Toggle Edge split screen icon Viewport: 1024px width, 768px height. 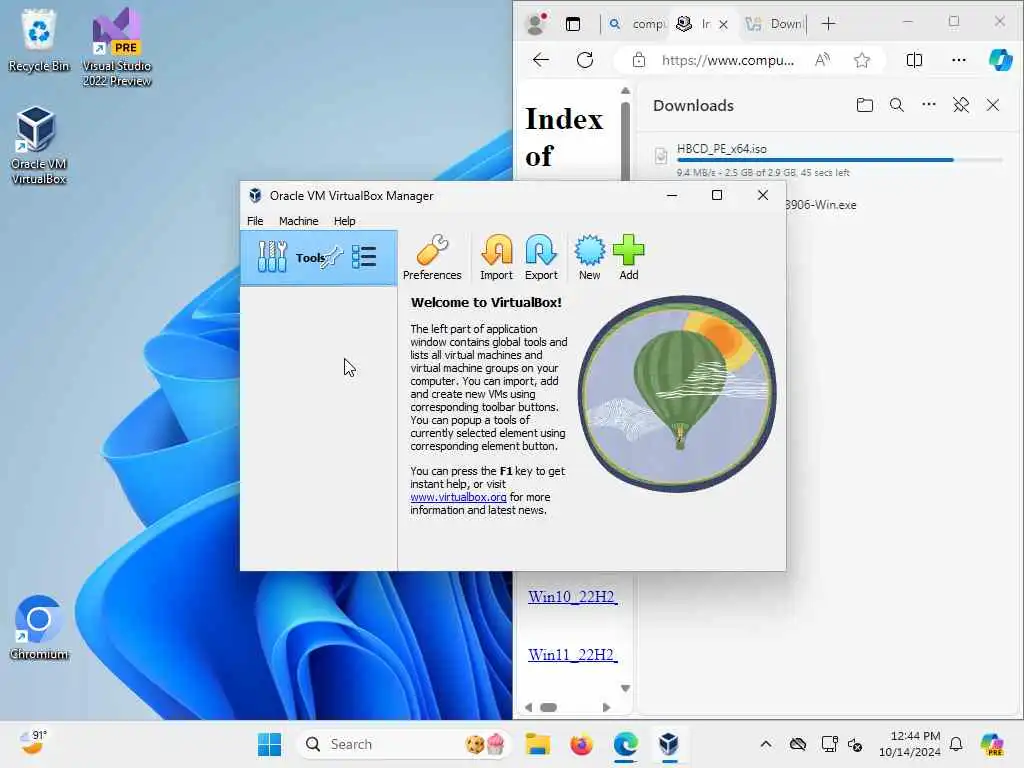click(914, 60)
